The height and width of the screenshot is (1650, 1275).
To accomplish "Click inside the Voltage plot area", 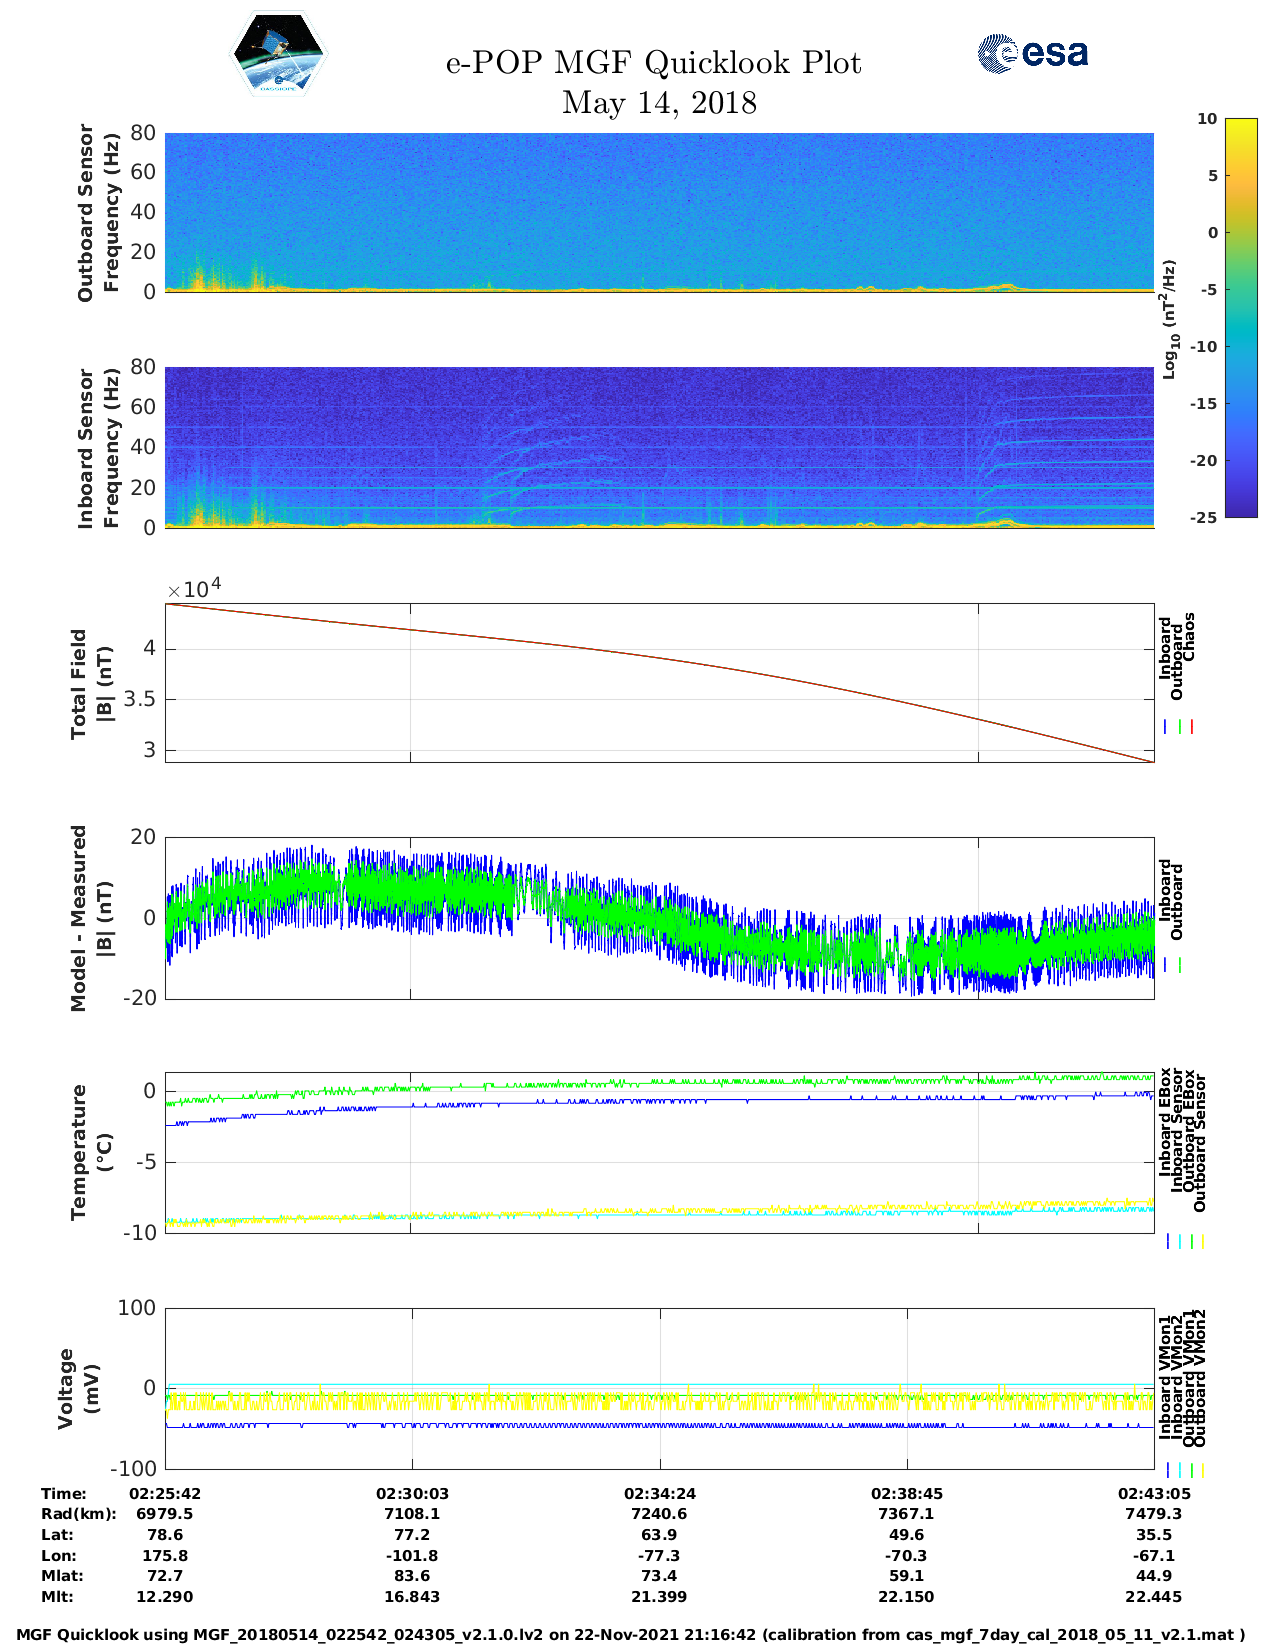I will point(659,1388).
